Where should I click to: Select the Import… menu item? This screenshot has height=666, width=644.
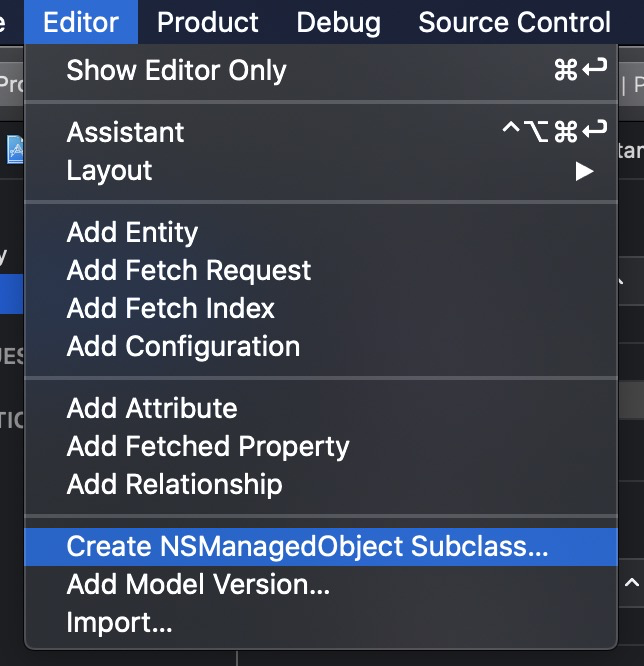click(321, 623)
